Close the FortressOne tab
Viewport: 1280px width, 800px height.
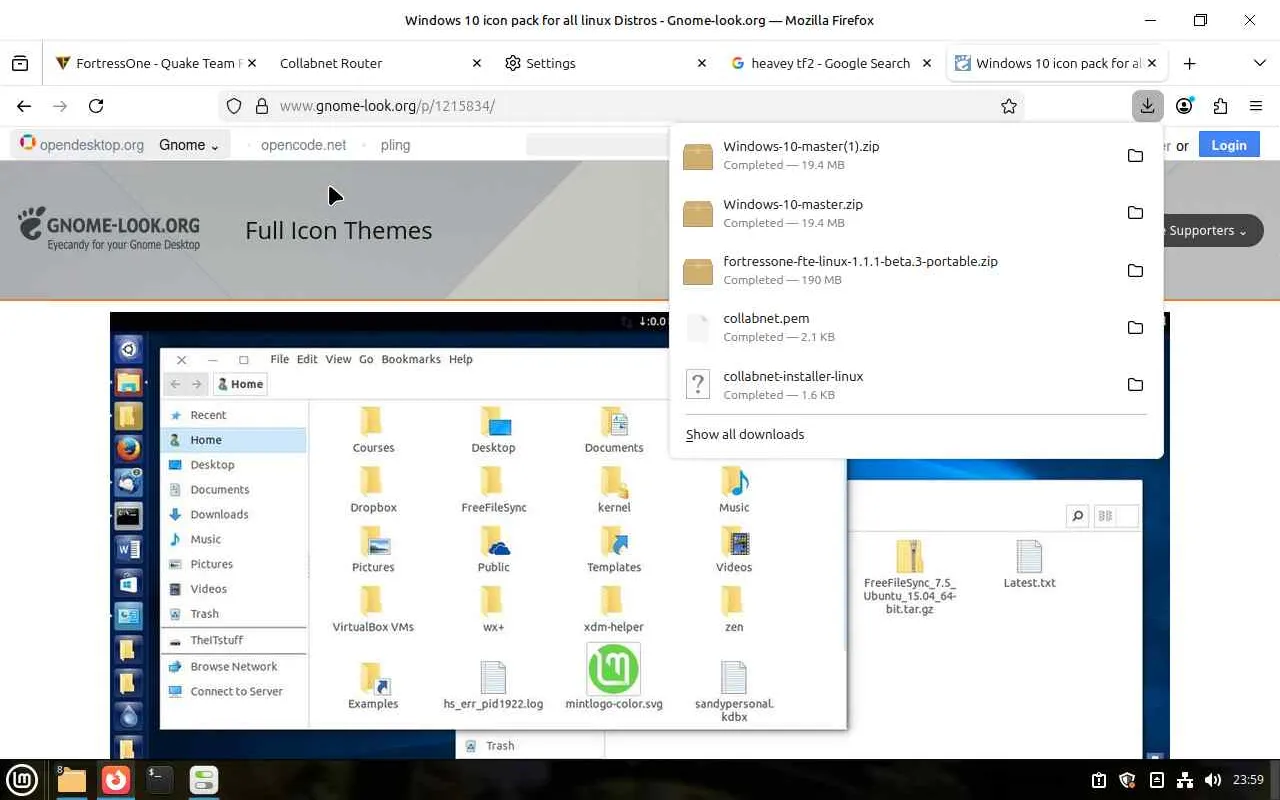pyautogui.click(x=251, y=63)
